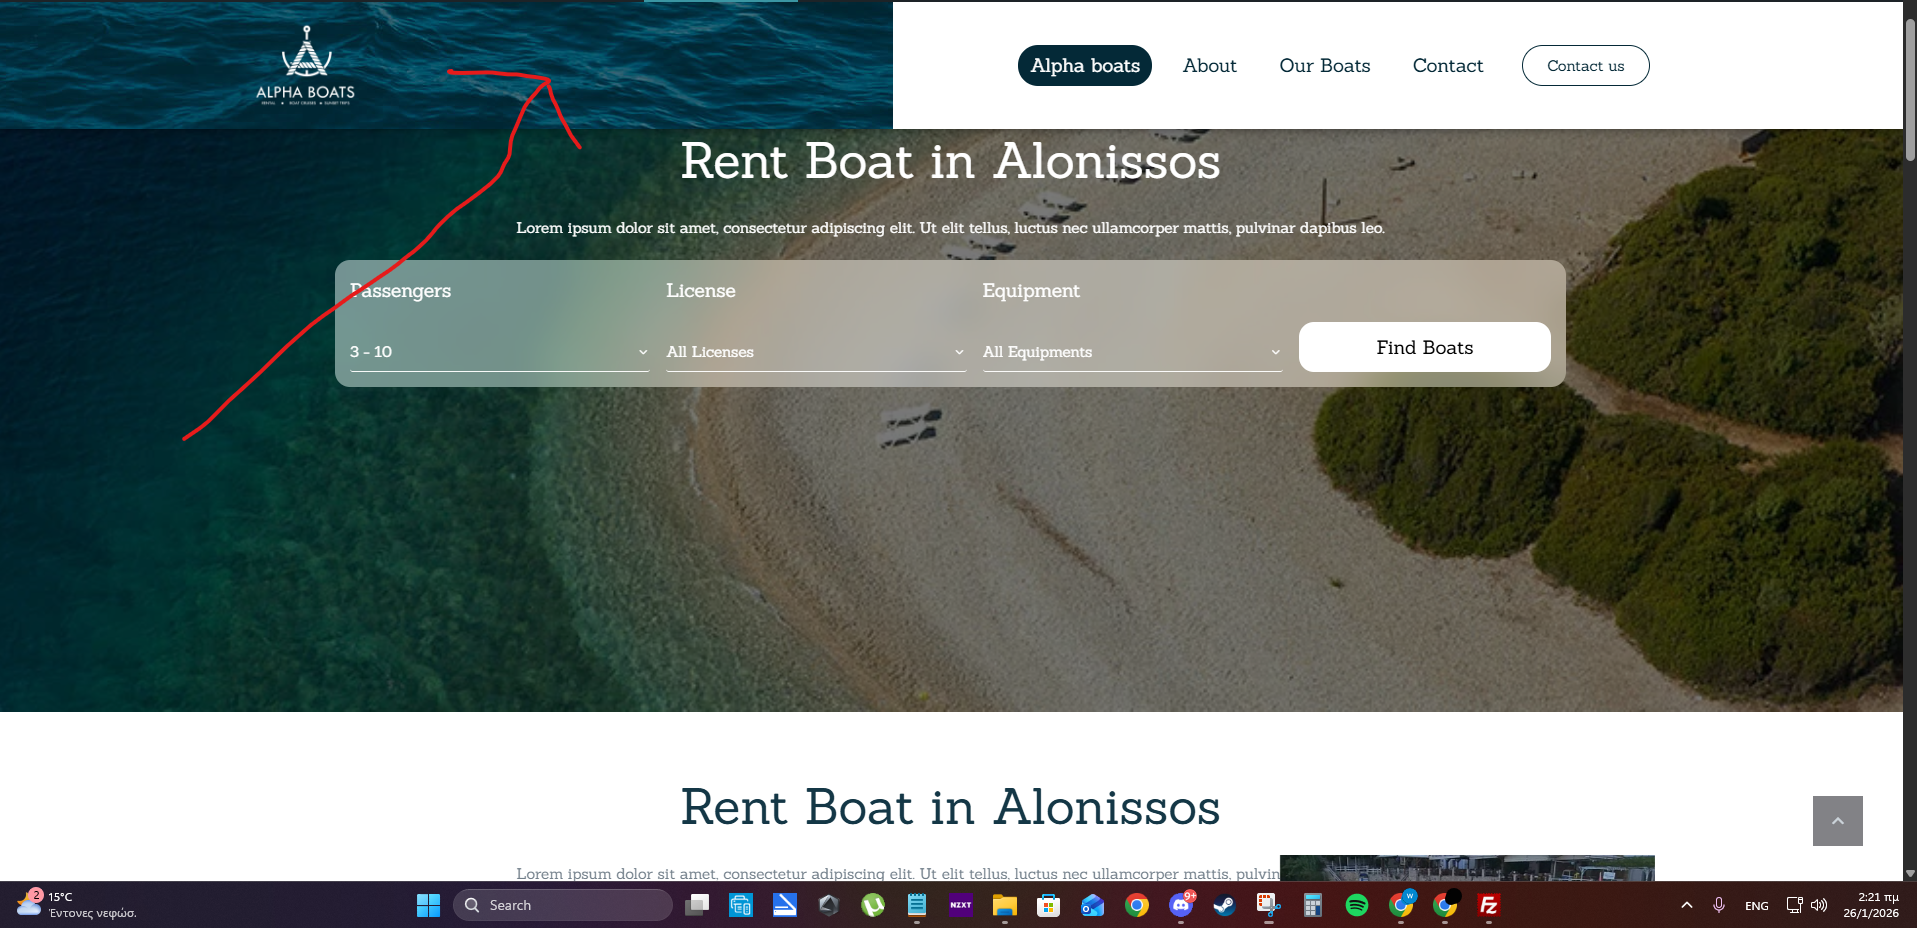Expand the Passengers 3 - 10 dropdown
Screen dimensions: 1917x928
[499, 352]
